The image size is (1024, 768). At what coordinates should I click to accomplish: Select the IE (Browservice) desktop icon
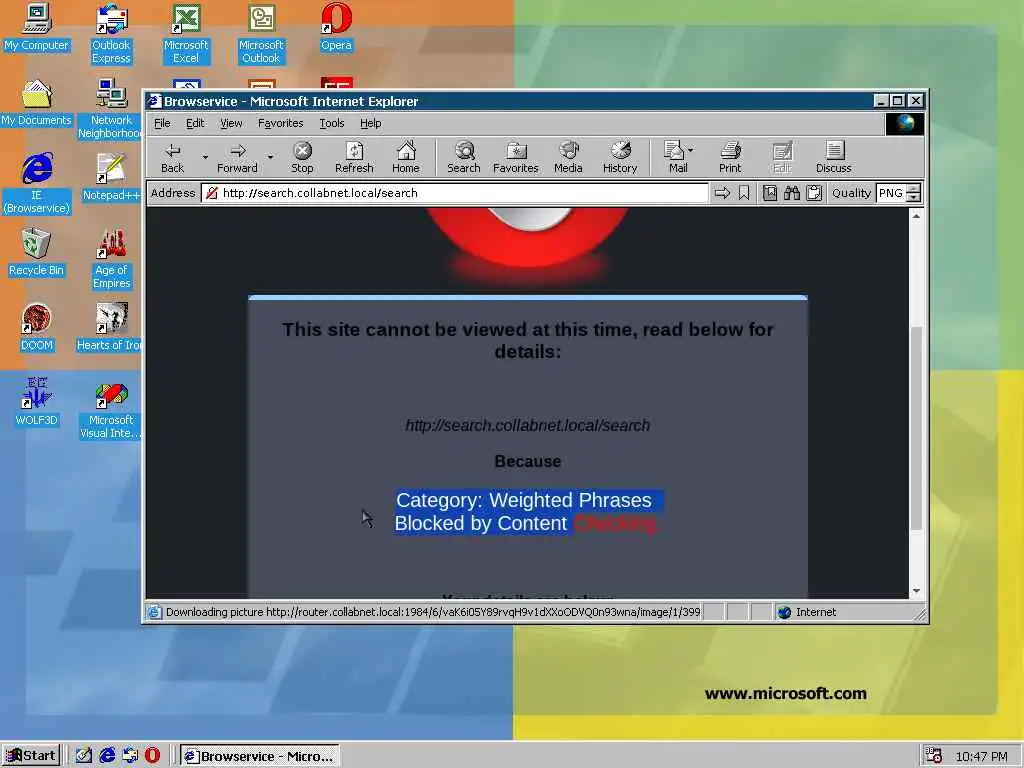[37, 184]
